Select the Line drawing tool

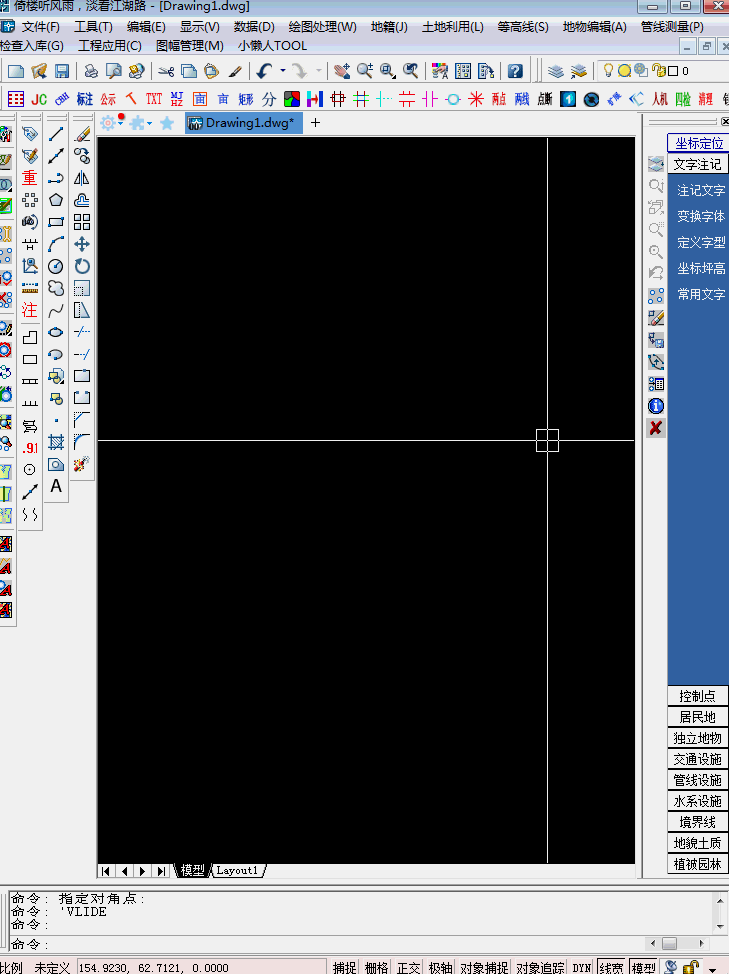pos(56,134)
